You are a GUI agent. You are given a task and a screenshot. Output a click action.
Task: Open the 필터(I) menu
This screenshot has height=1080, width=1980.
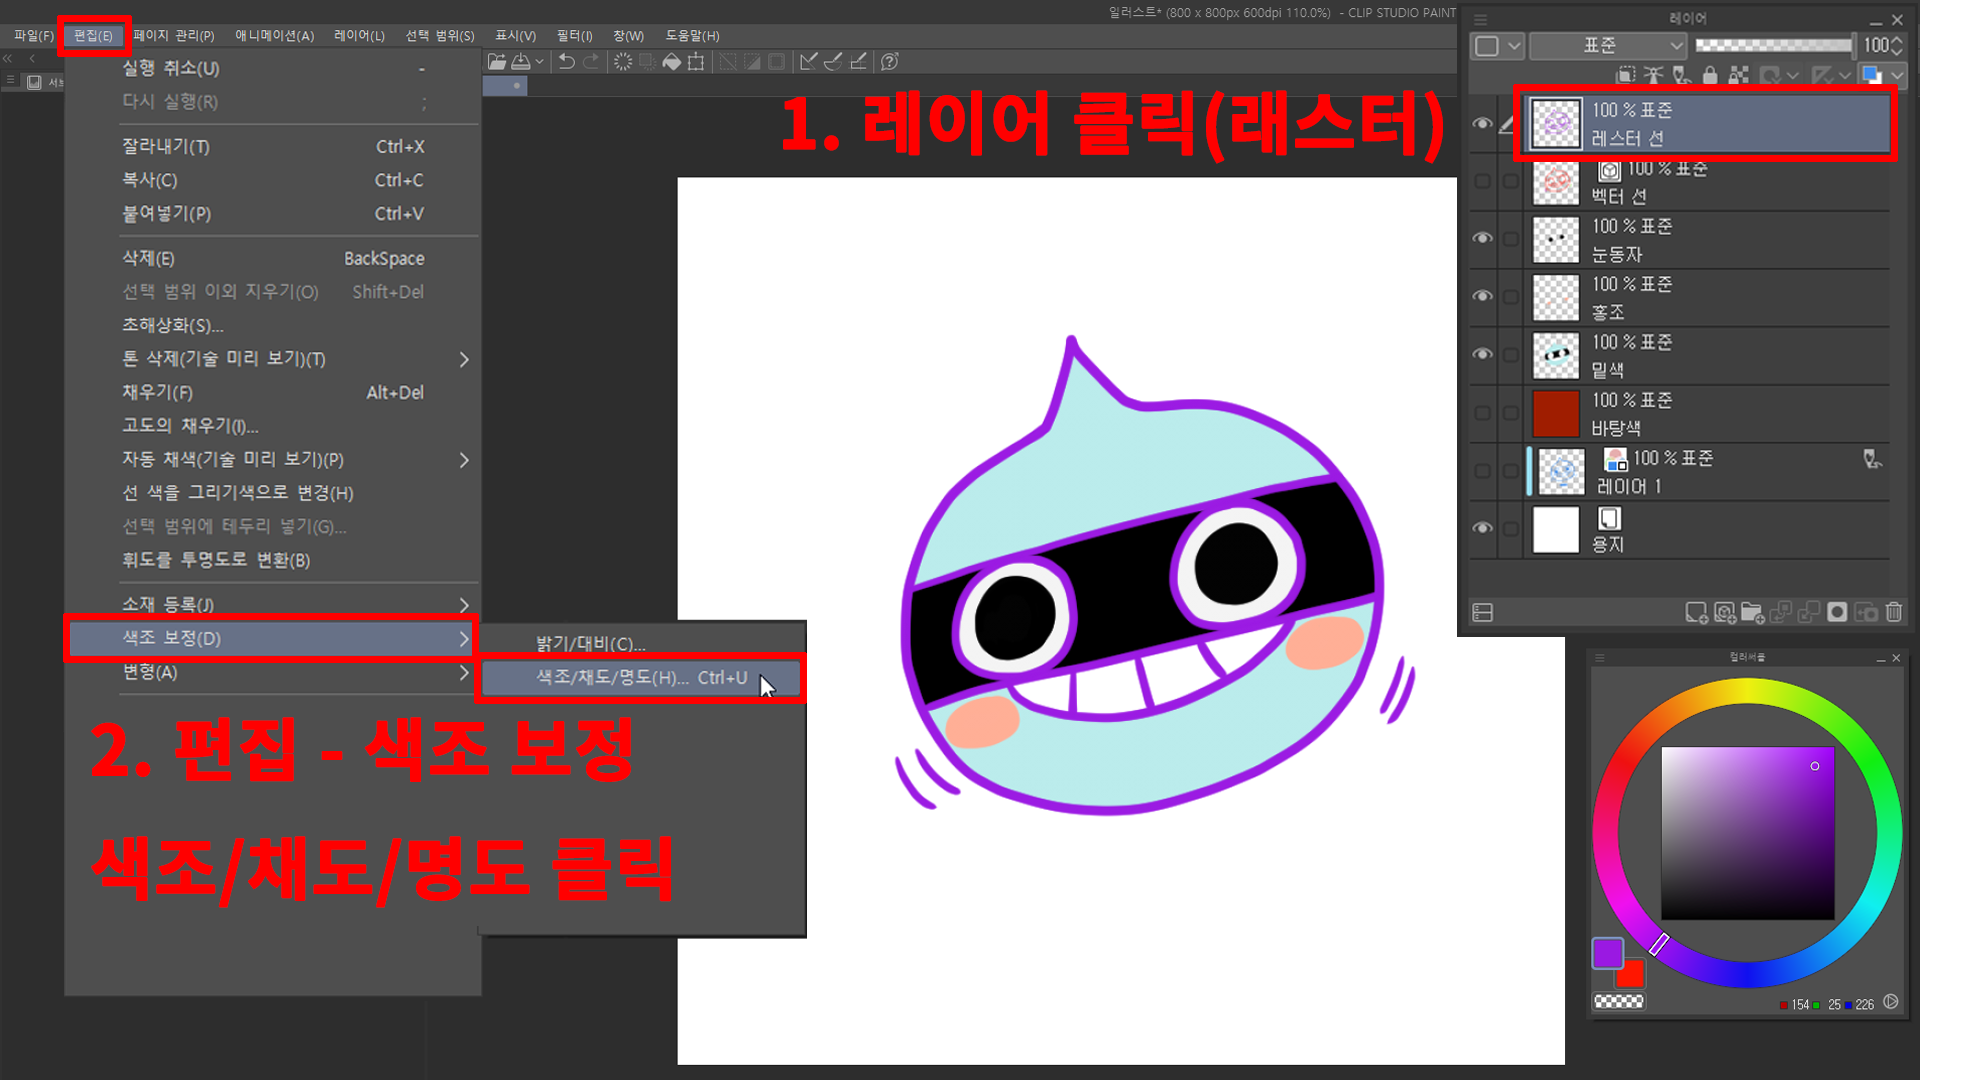click(x=574, y=36)
